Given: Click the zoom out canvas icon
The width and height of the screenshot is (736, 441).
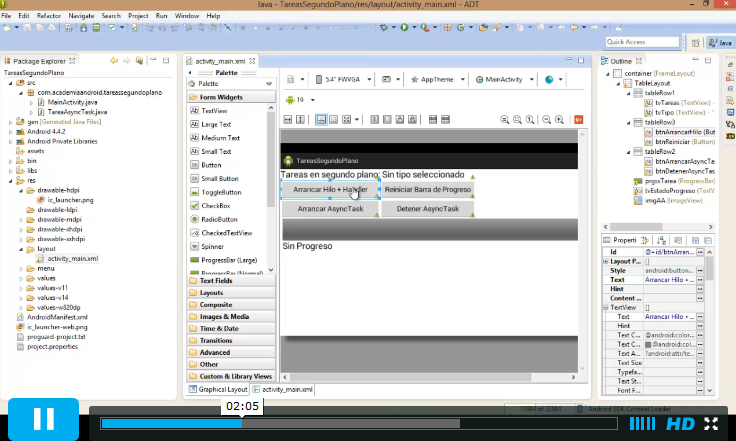Looking at the screenshot, I should click(546, 120).
